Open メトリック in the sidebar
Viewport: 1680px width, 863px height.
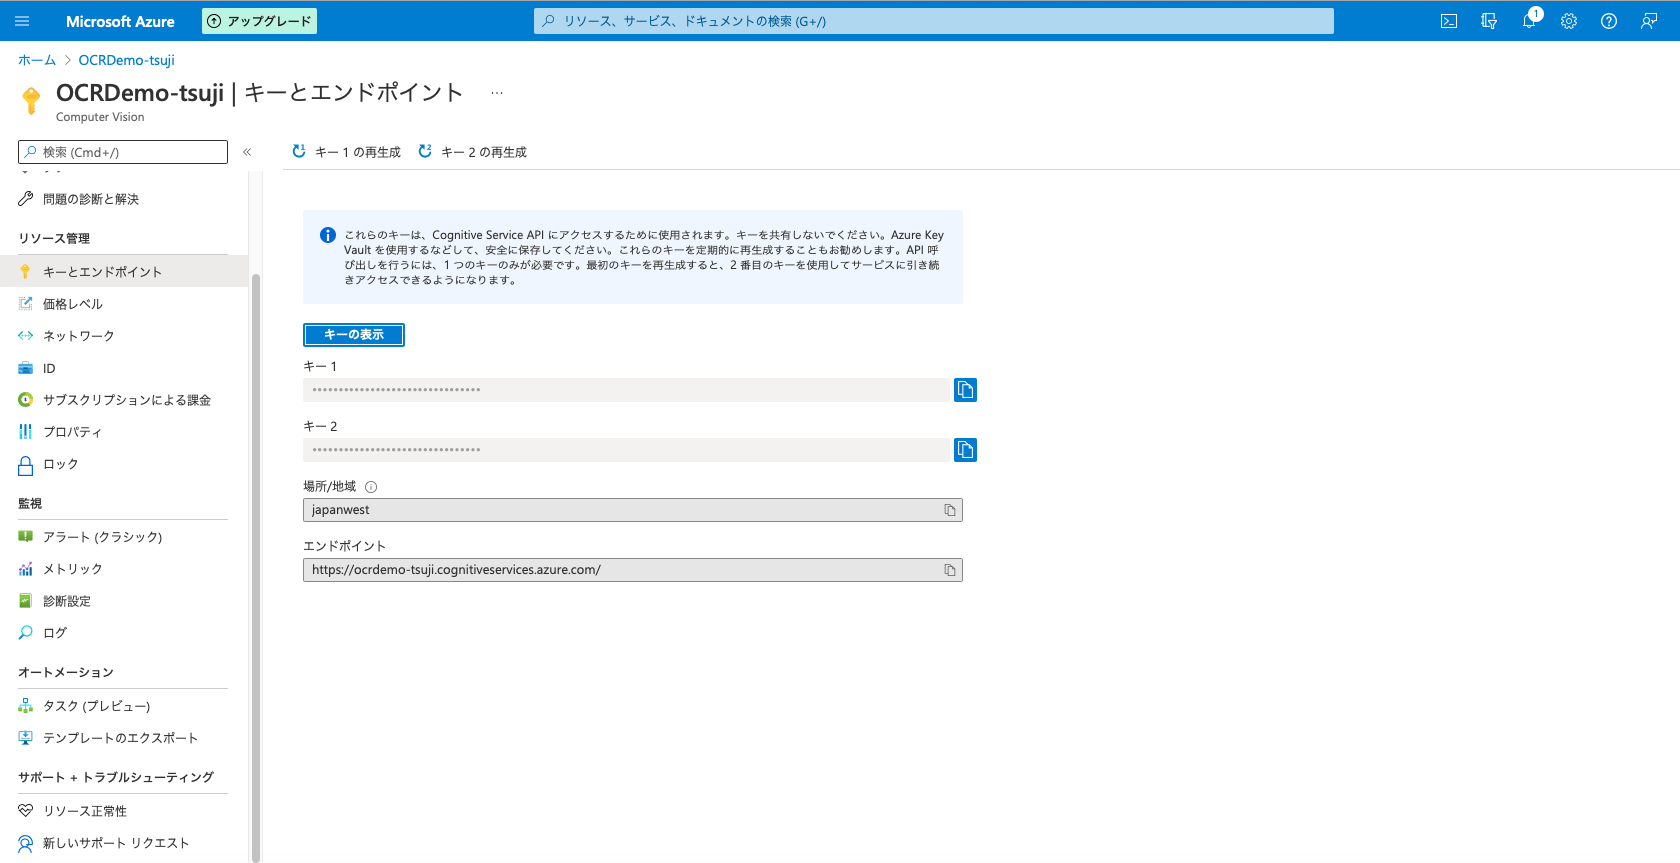[x=124, y=569]
